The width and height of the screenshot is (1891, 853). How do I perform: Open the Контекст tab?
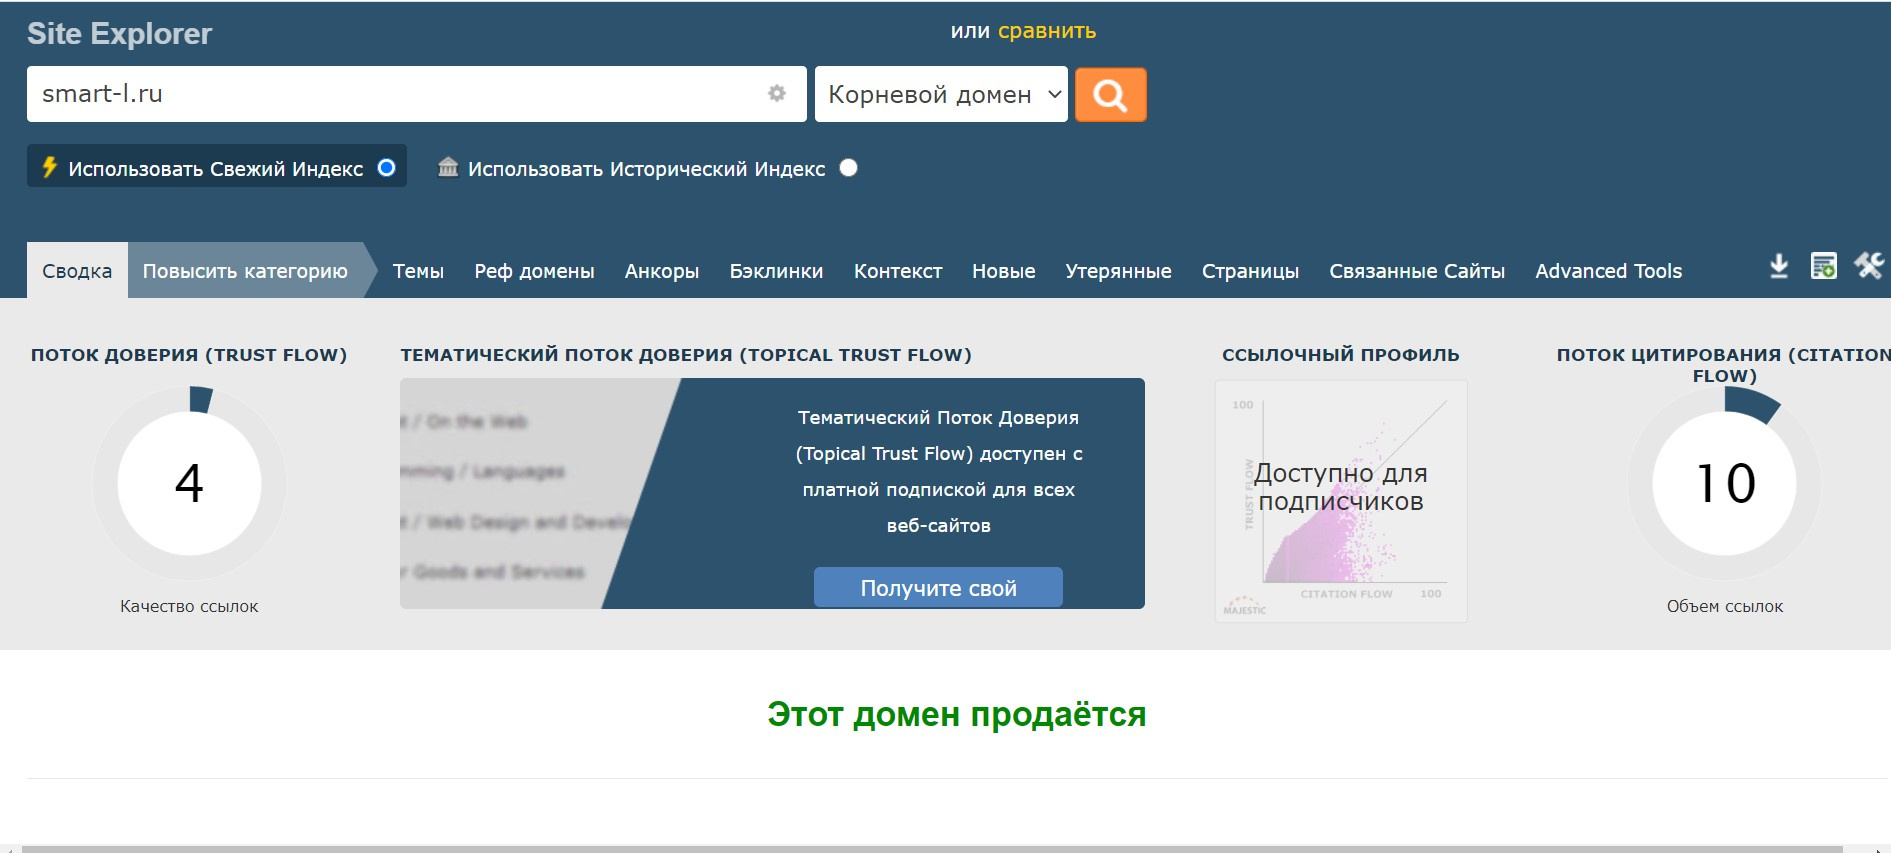[898, 271]
